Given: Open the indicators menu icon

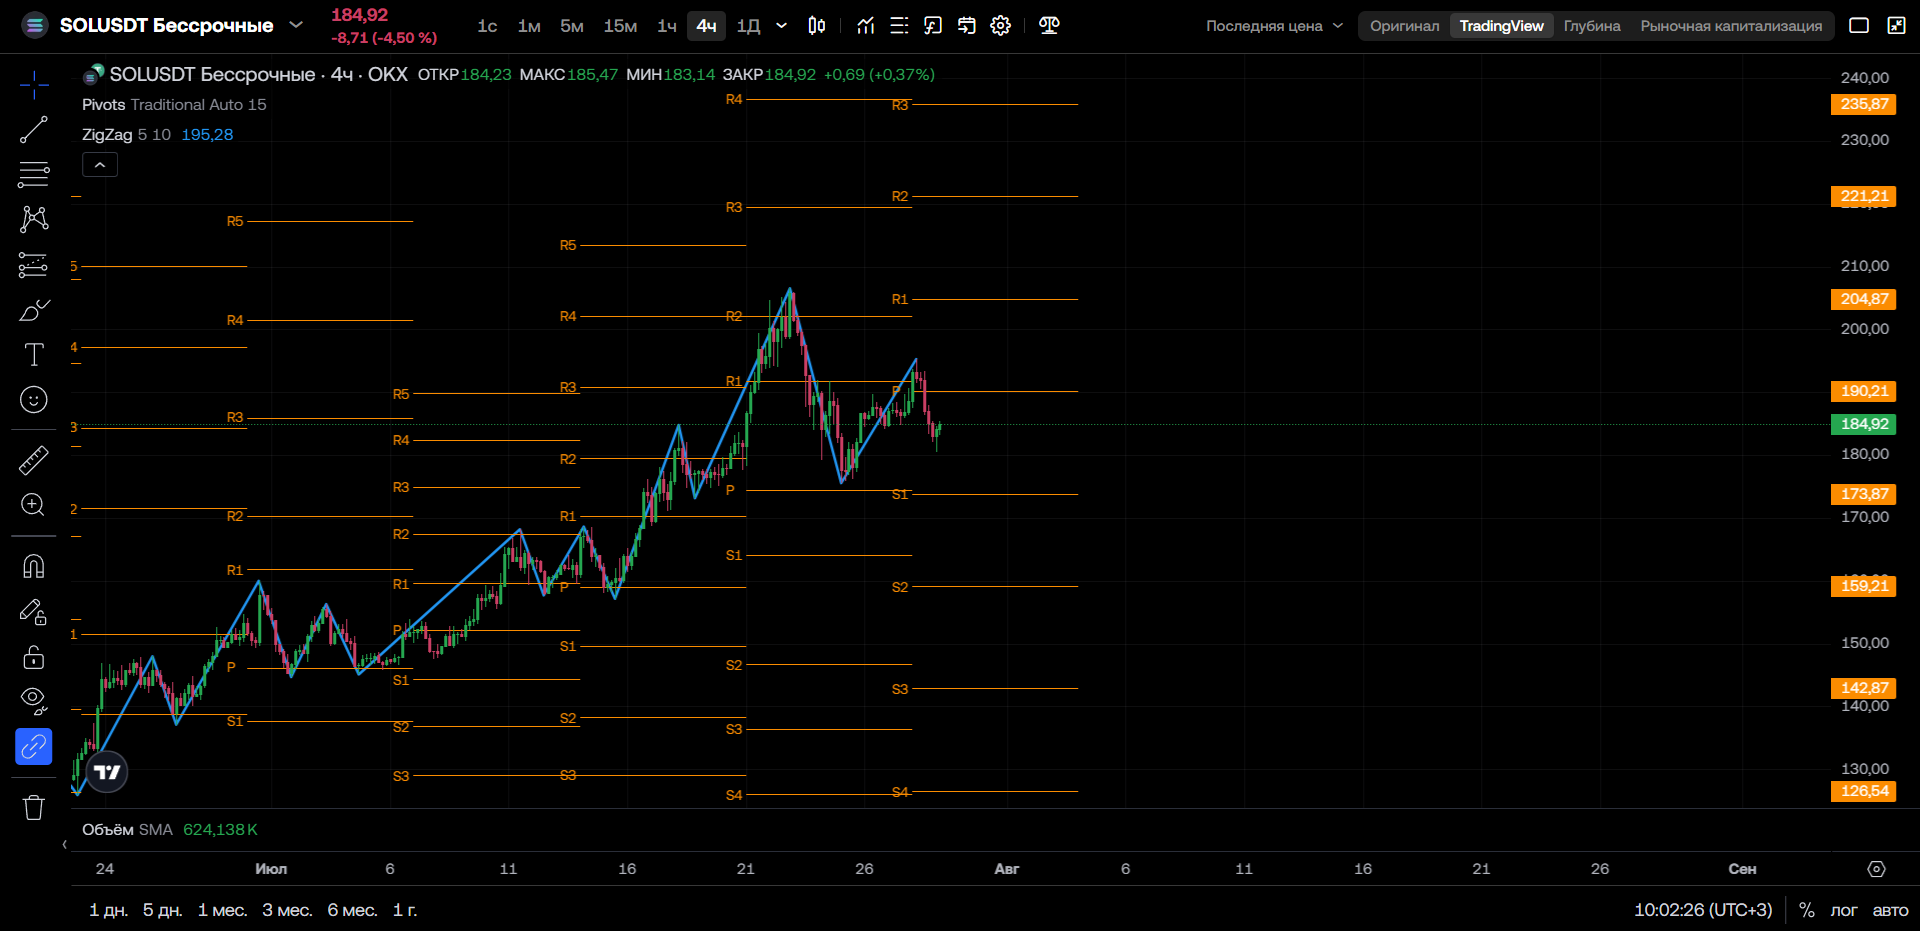Looking at the screenshot, I should pyautogui.click(x=866, y=26).
